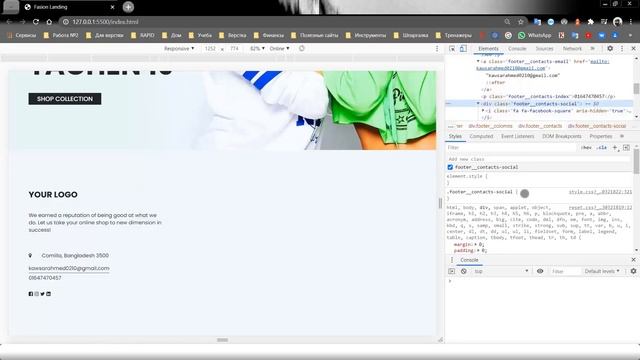Toggle the console sidebar icon

[451, 271]
